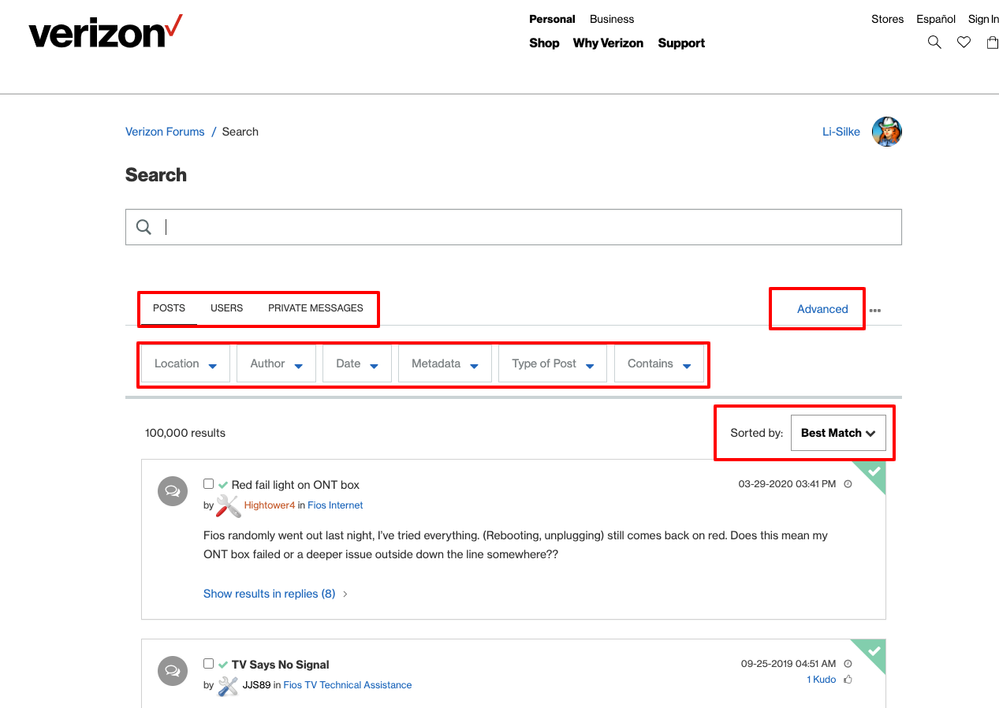Focus the forum search text field

tap(514, 227)
